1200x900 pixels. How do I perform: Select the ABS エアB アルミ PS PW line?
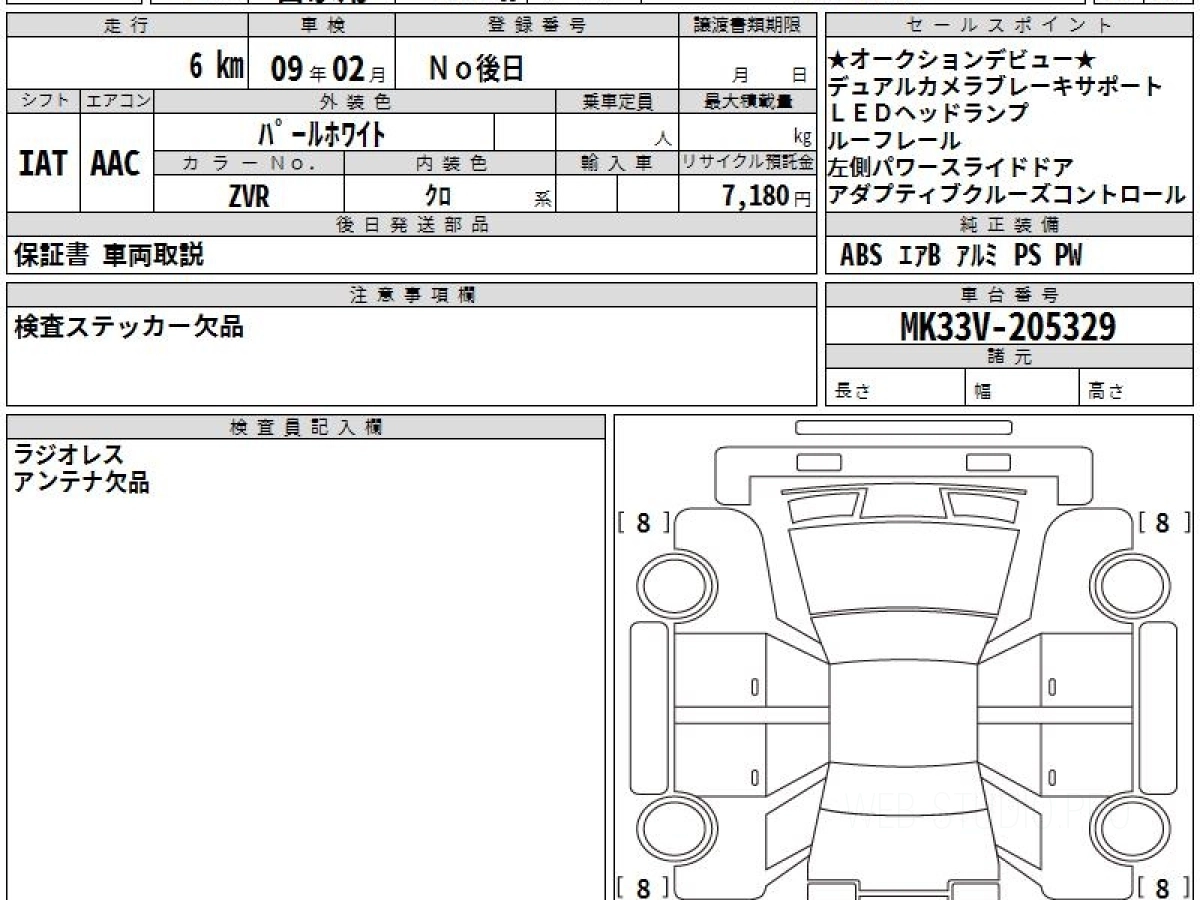pyautogui.click(x=961, y=256)
